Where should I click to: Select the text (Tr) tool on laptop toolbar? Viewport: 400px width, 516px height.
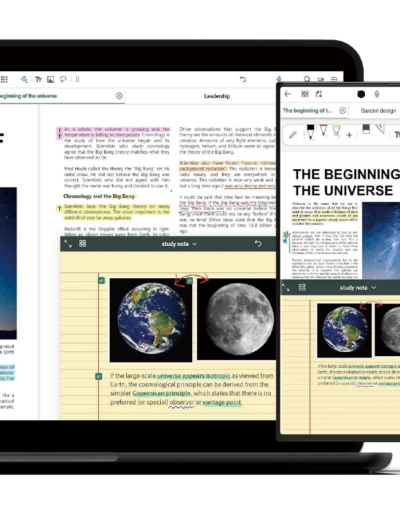pos(38,79)
